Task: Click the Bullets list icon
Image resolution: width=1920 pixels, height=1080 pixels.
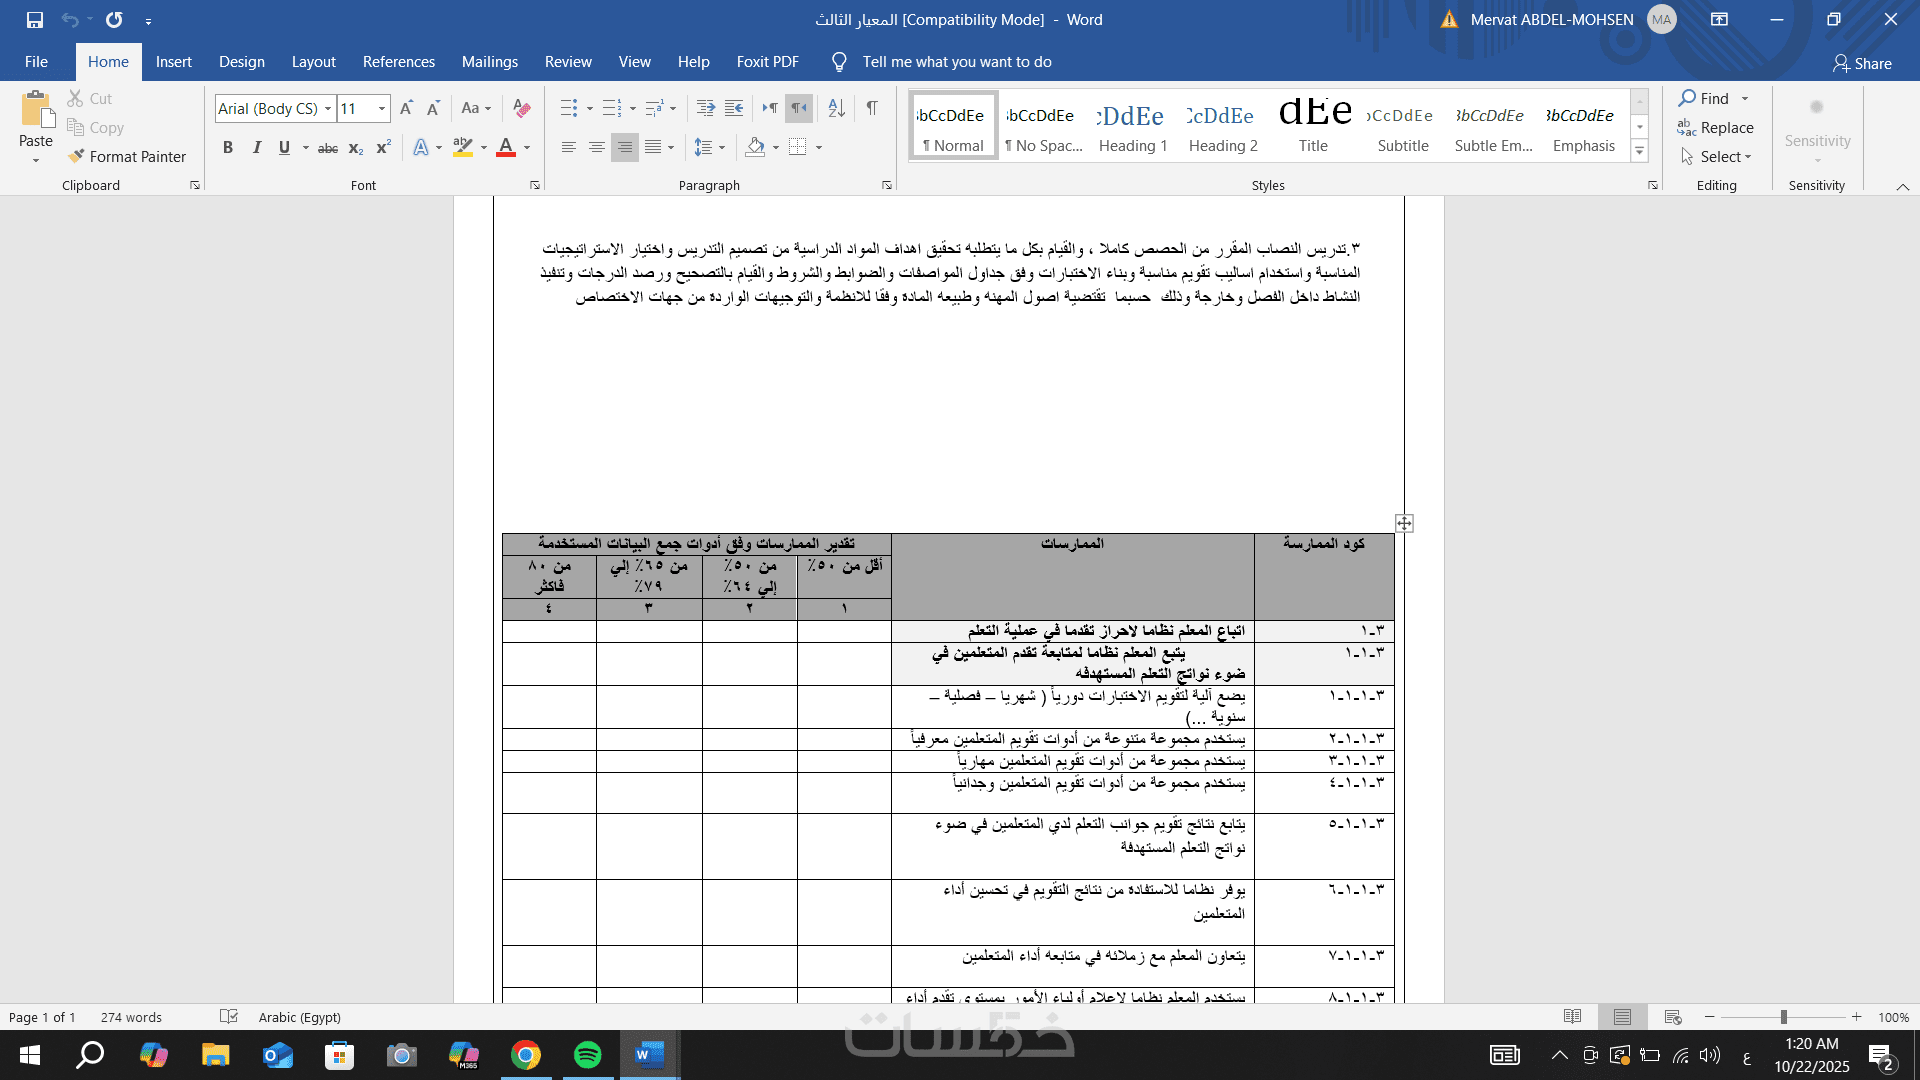Action: [x=568, y=108]
